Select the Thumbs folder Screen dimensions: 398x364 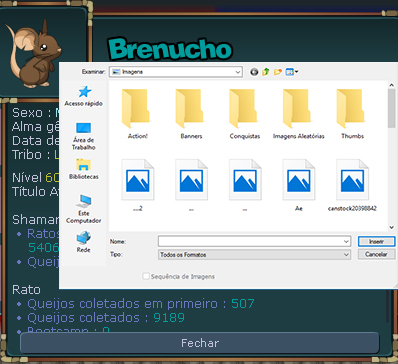coord(352,114)
